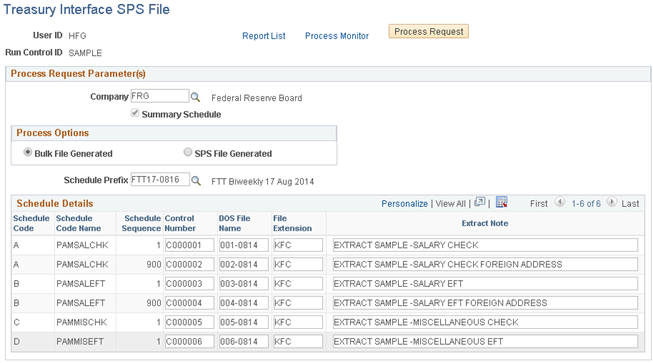The image size is (653, 363).
Task: Click the Company input field
Action: coord(160,96)
